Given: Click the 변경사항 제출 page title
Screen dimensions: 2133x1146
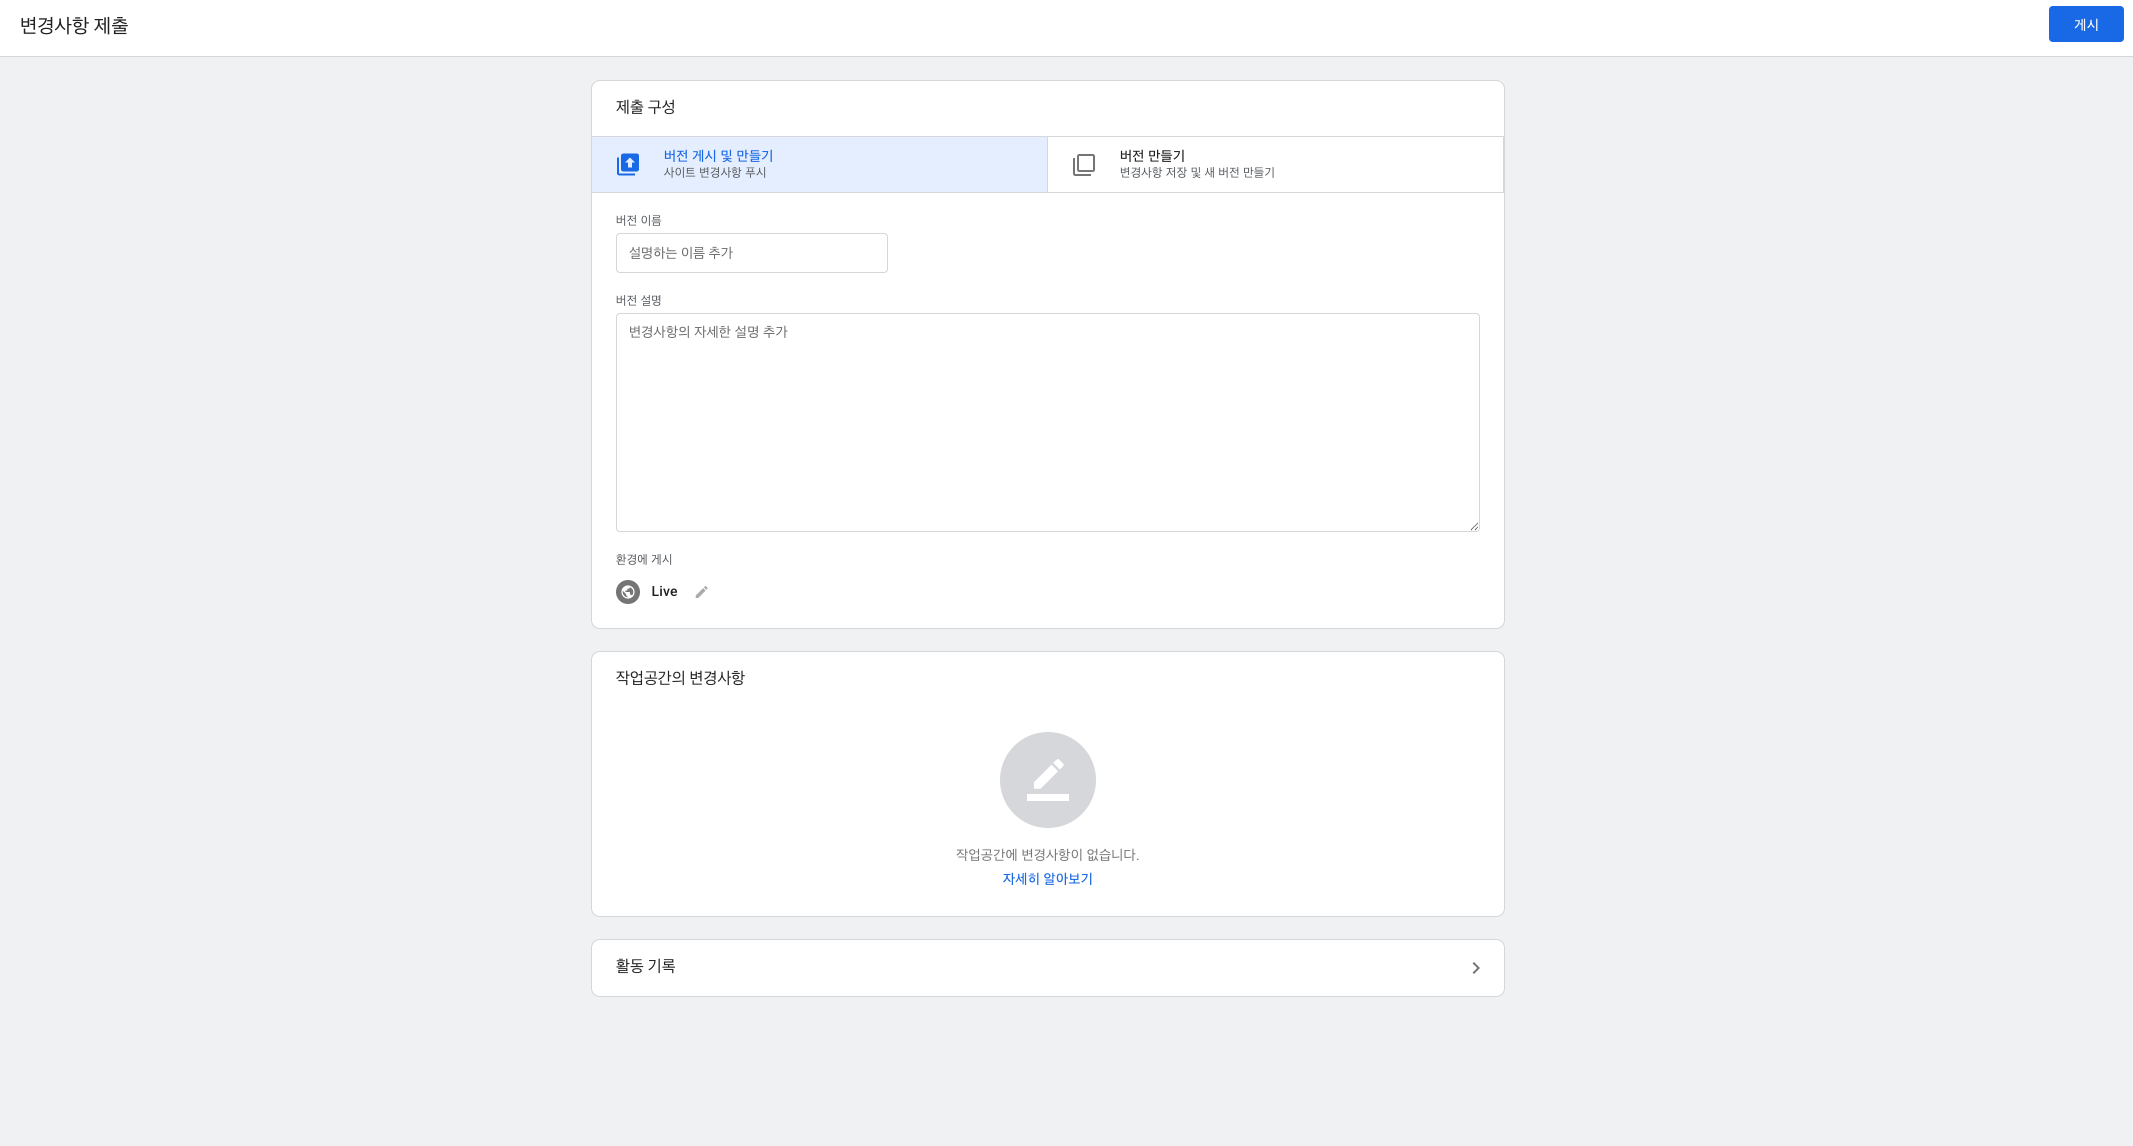Looking at the screenshot, I should tap(74, 26).
